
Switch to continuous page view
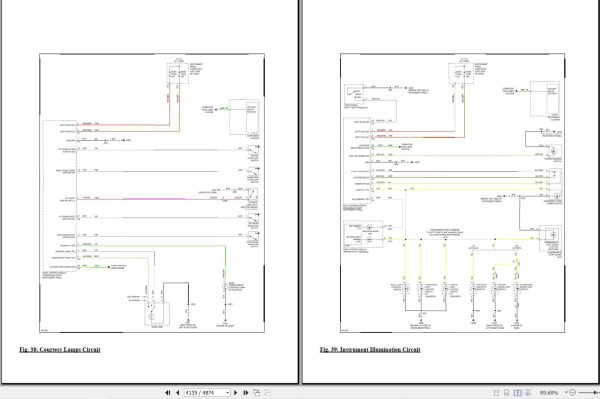click(x=506, y=392)
